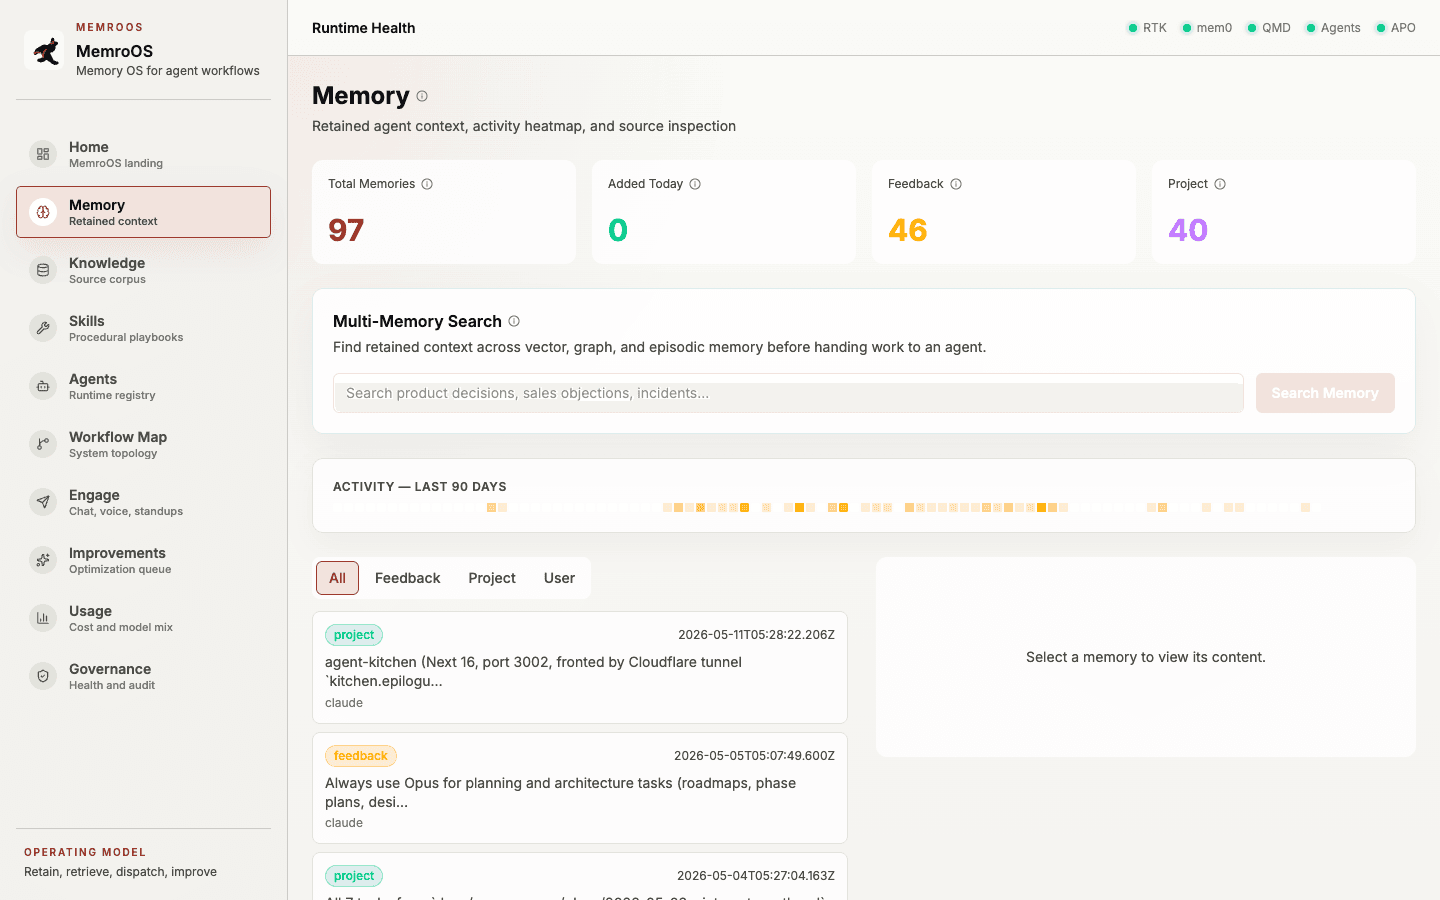Click the Added Today value 0
Viewport: 1440px width, 900px height.
coord(618,230)
